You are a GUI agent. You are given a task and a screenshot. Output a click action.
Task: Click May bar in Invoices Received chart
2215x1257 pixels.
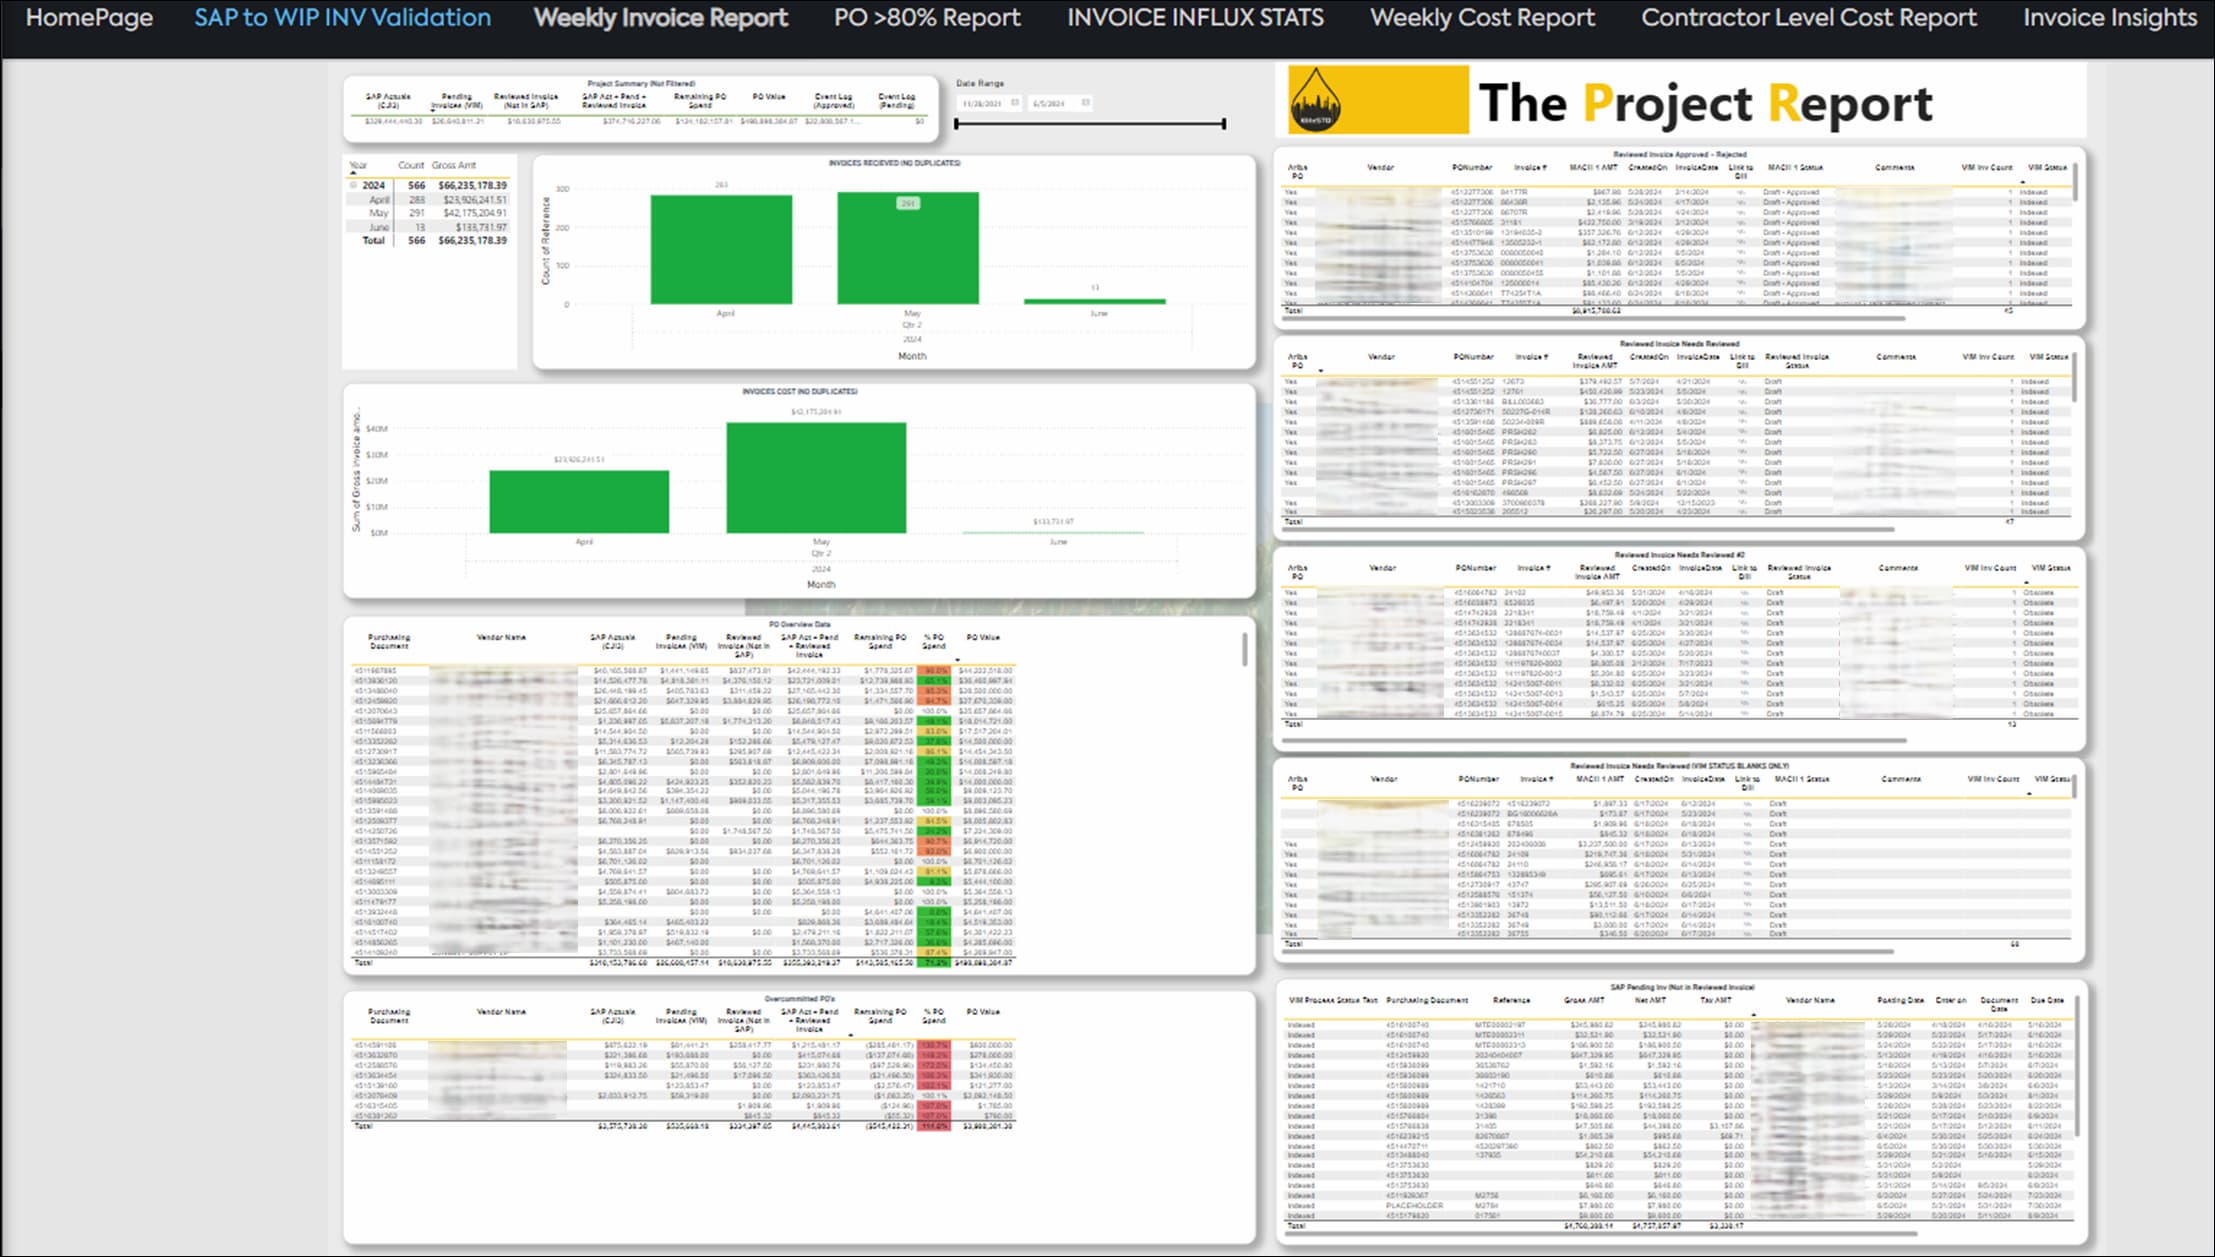[x=908, y=248]
